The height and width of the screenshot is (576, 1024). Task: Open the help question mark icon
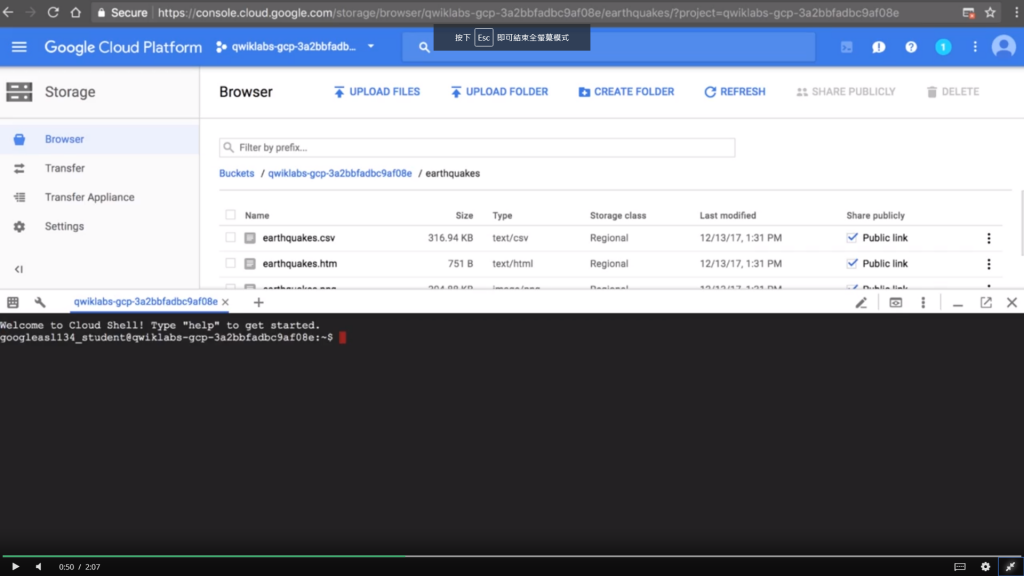pyautogui.click(x=910, y=47)
